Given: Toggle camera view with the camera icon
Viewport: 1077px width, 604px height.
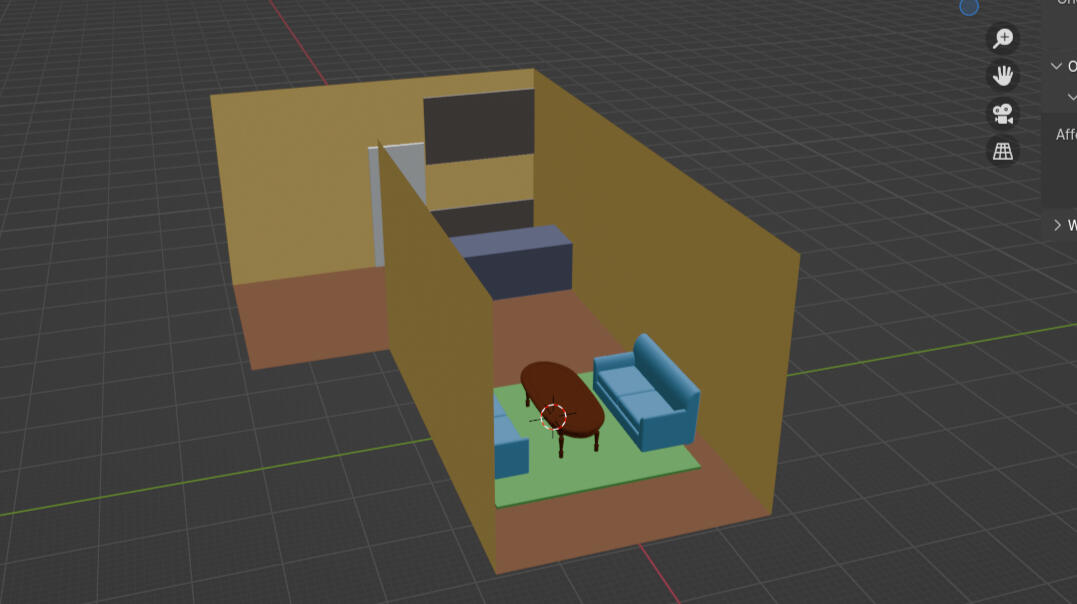Looking at the screenshot, I should pyautogui.click(x=1001, y=113).
